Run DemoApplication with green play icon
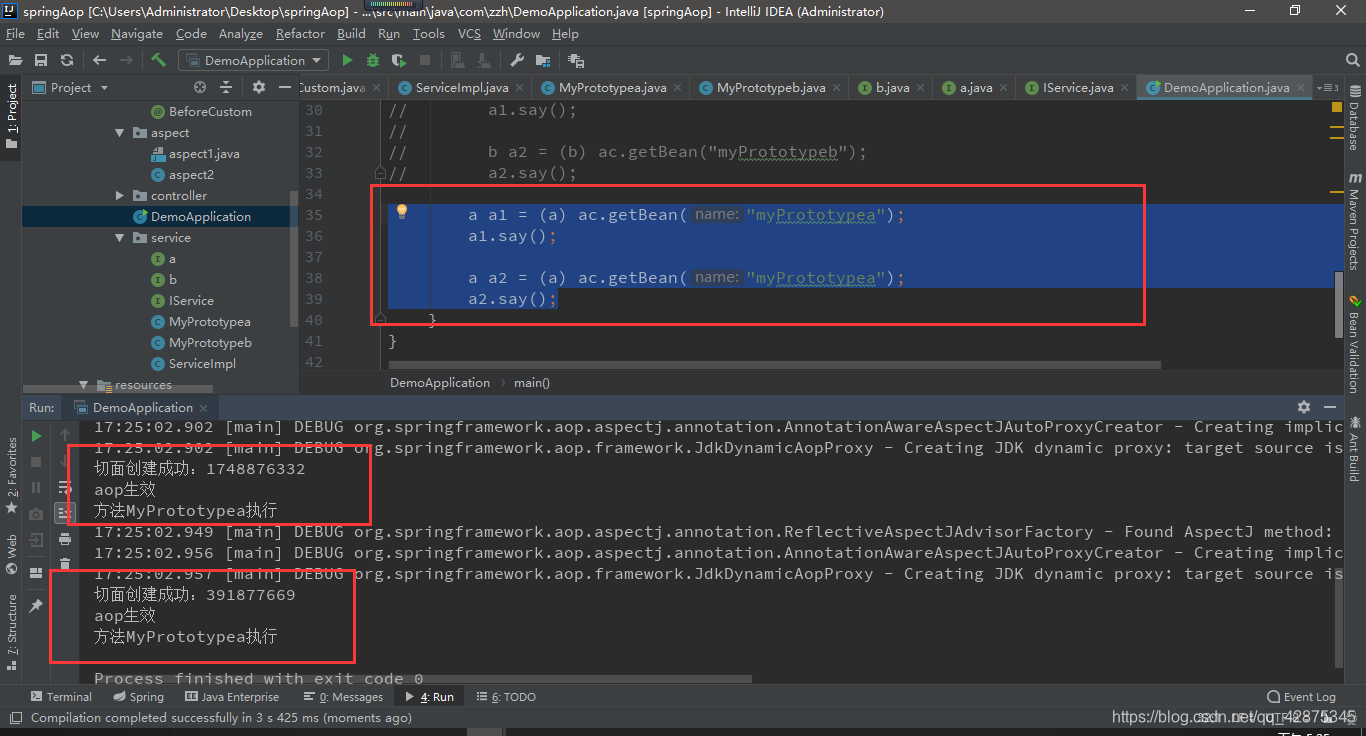 click(x=347, y=60)
